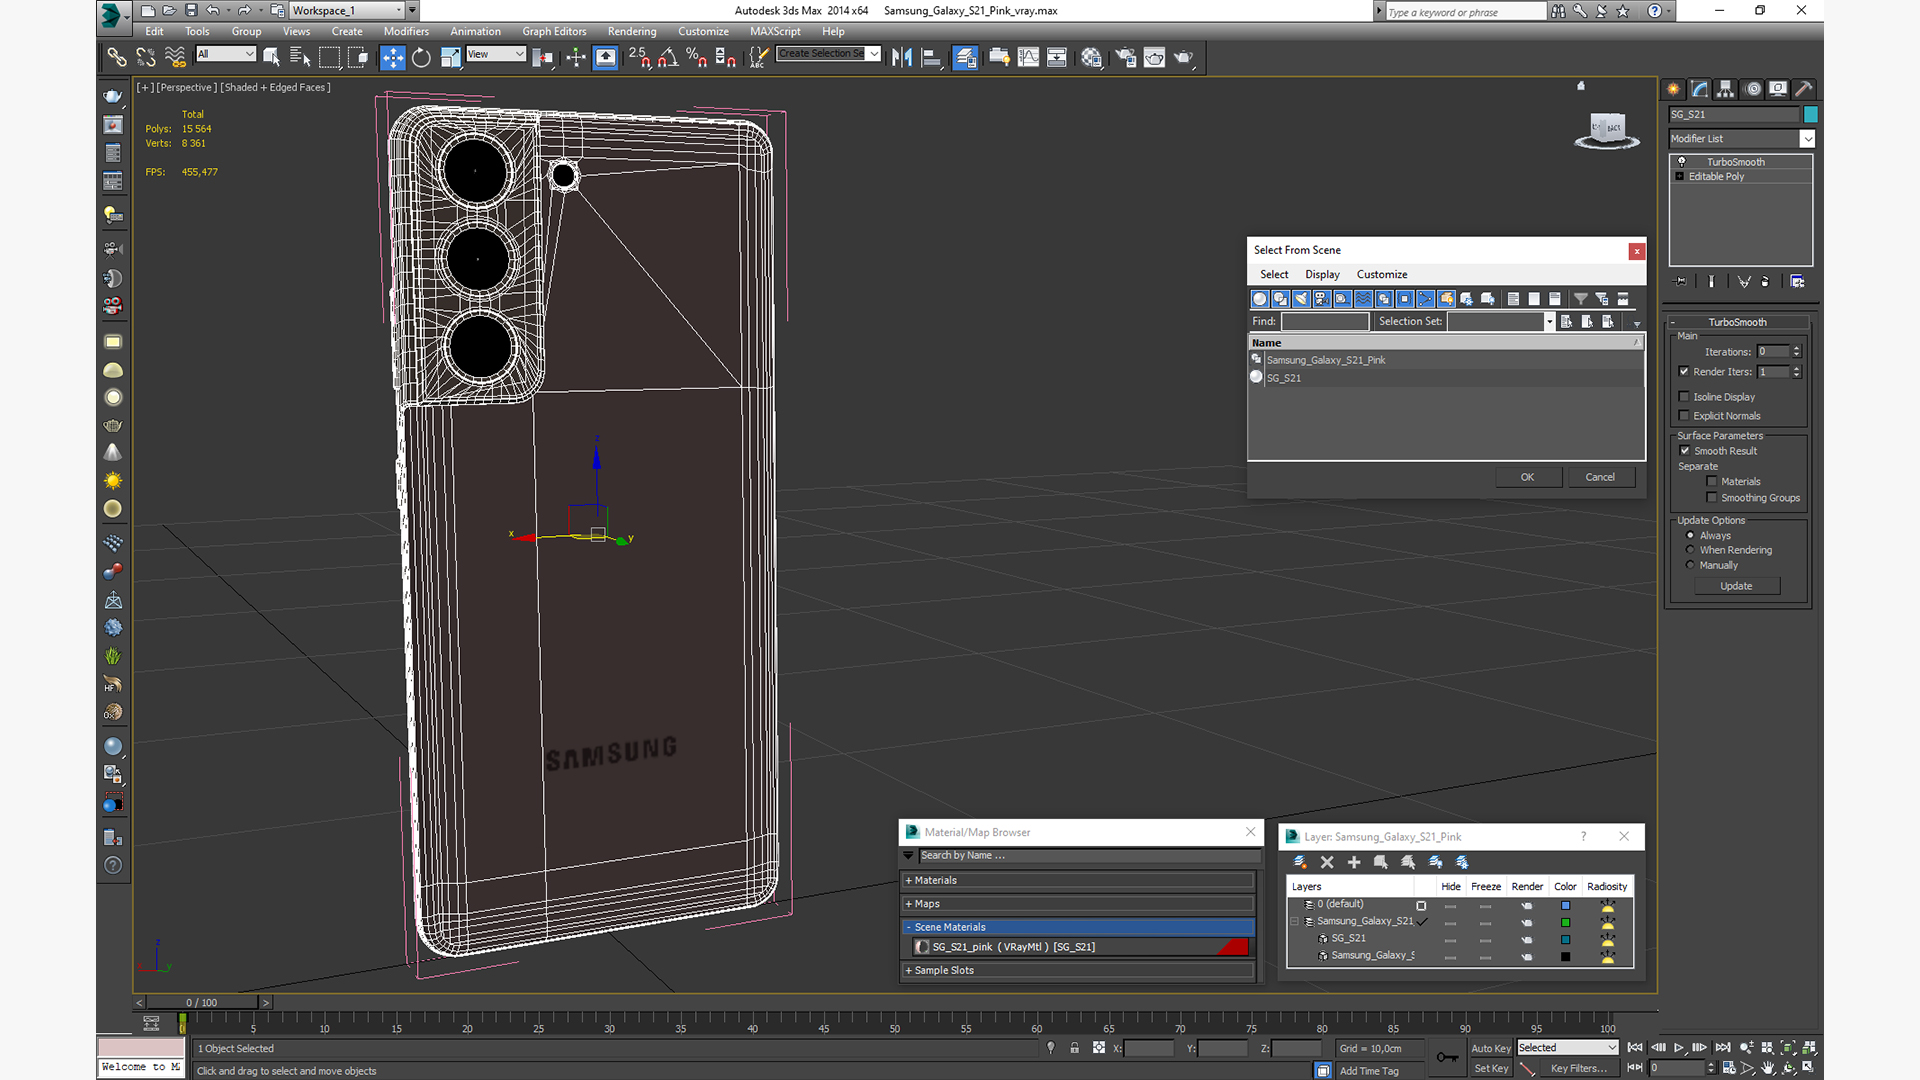Switch to the Utilities hammer tab
Image resolution: width=1920 pixels, height=1080 pixels.
[1804, 89]
